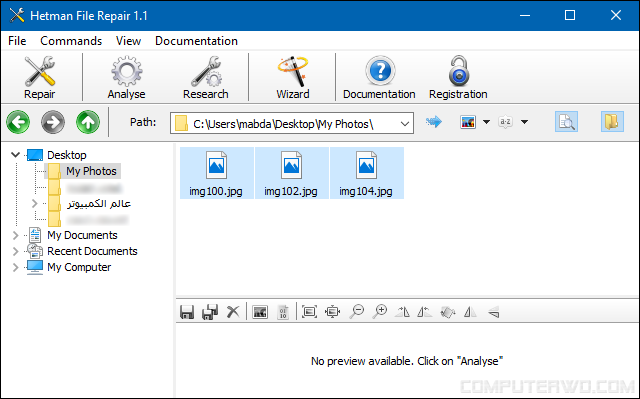
Task: Launch the Wizard
Action: (x=293, y=78)
